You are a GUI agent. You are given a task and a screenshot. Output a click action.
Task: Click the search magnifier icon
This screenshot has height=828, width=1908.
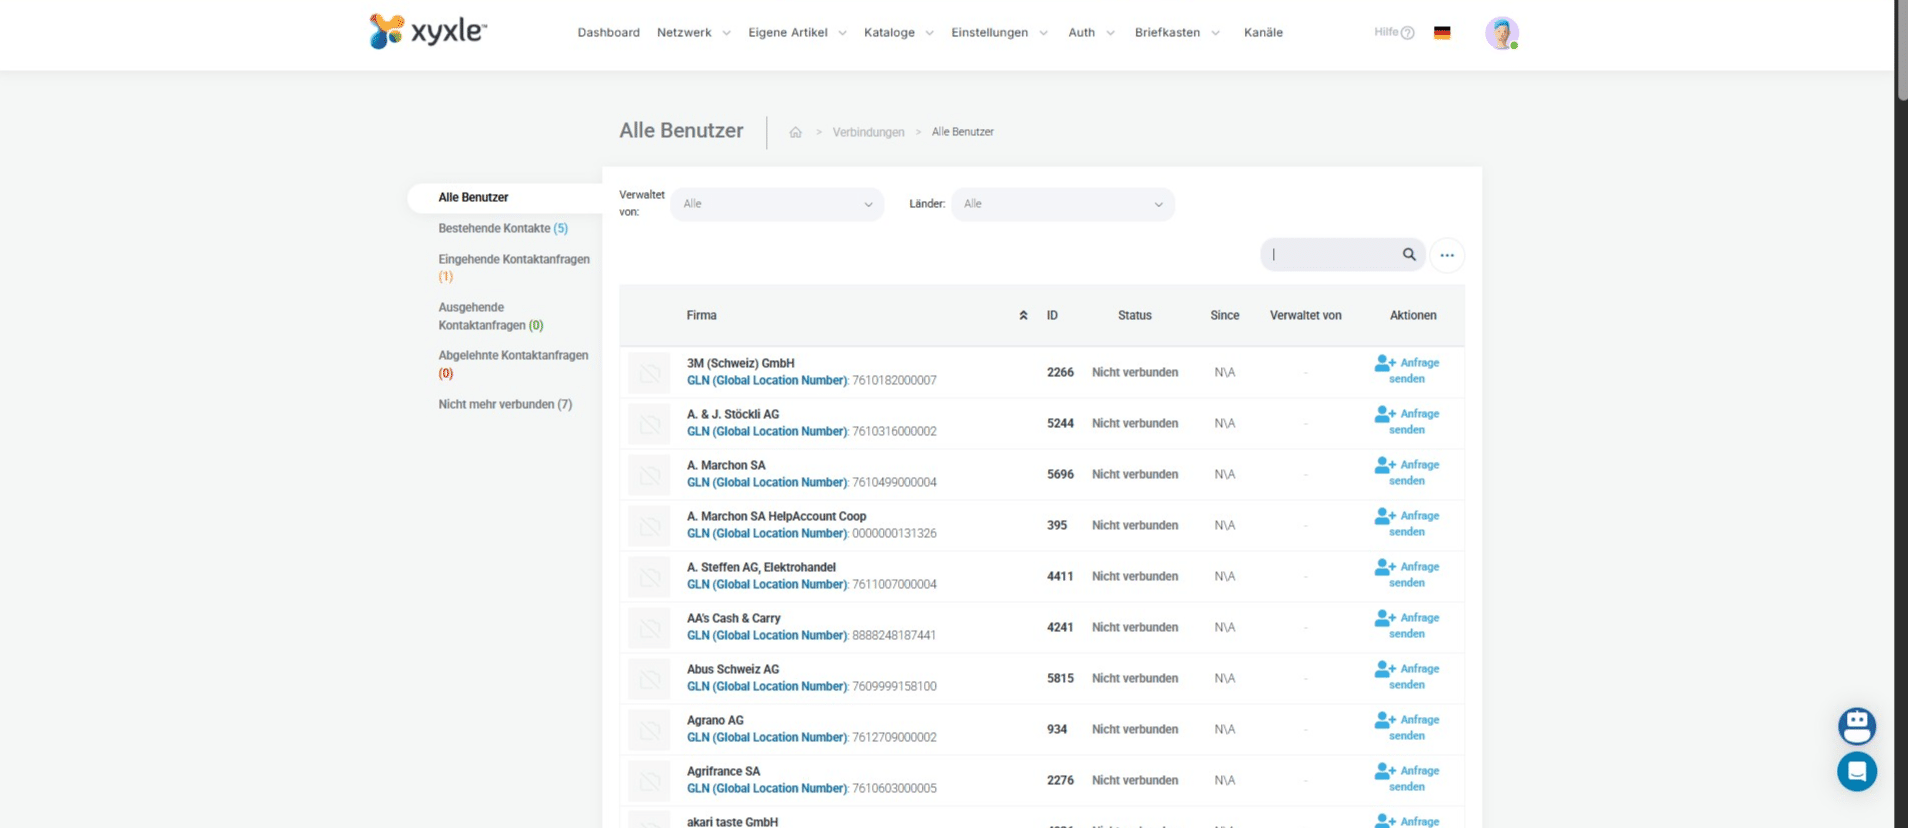[1409, 255]
